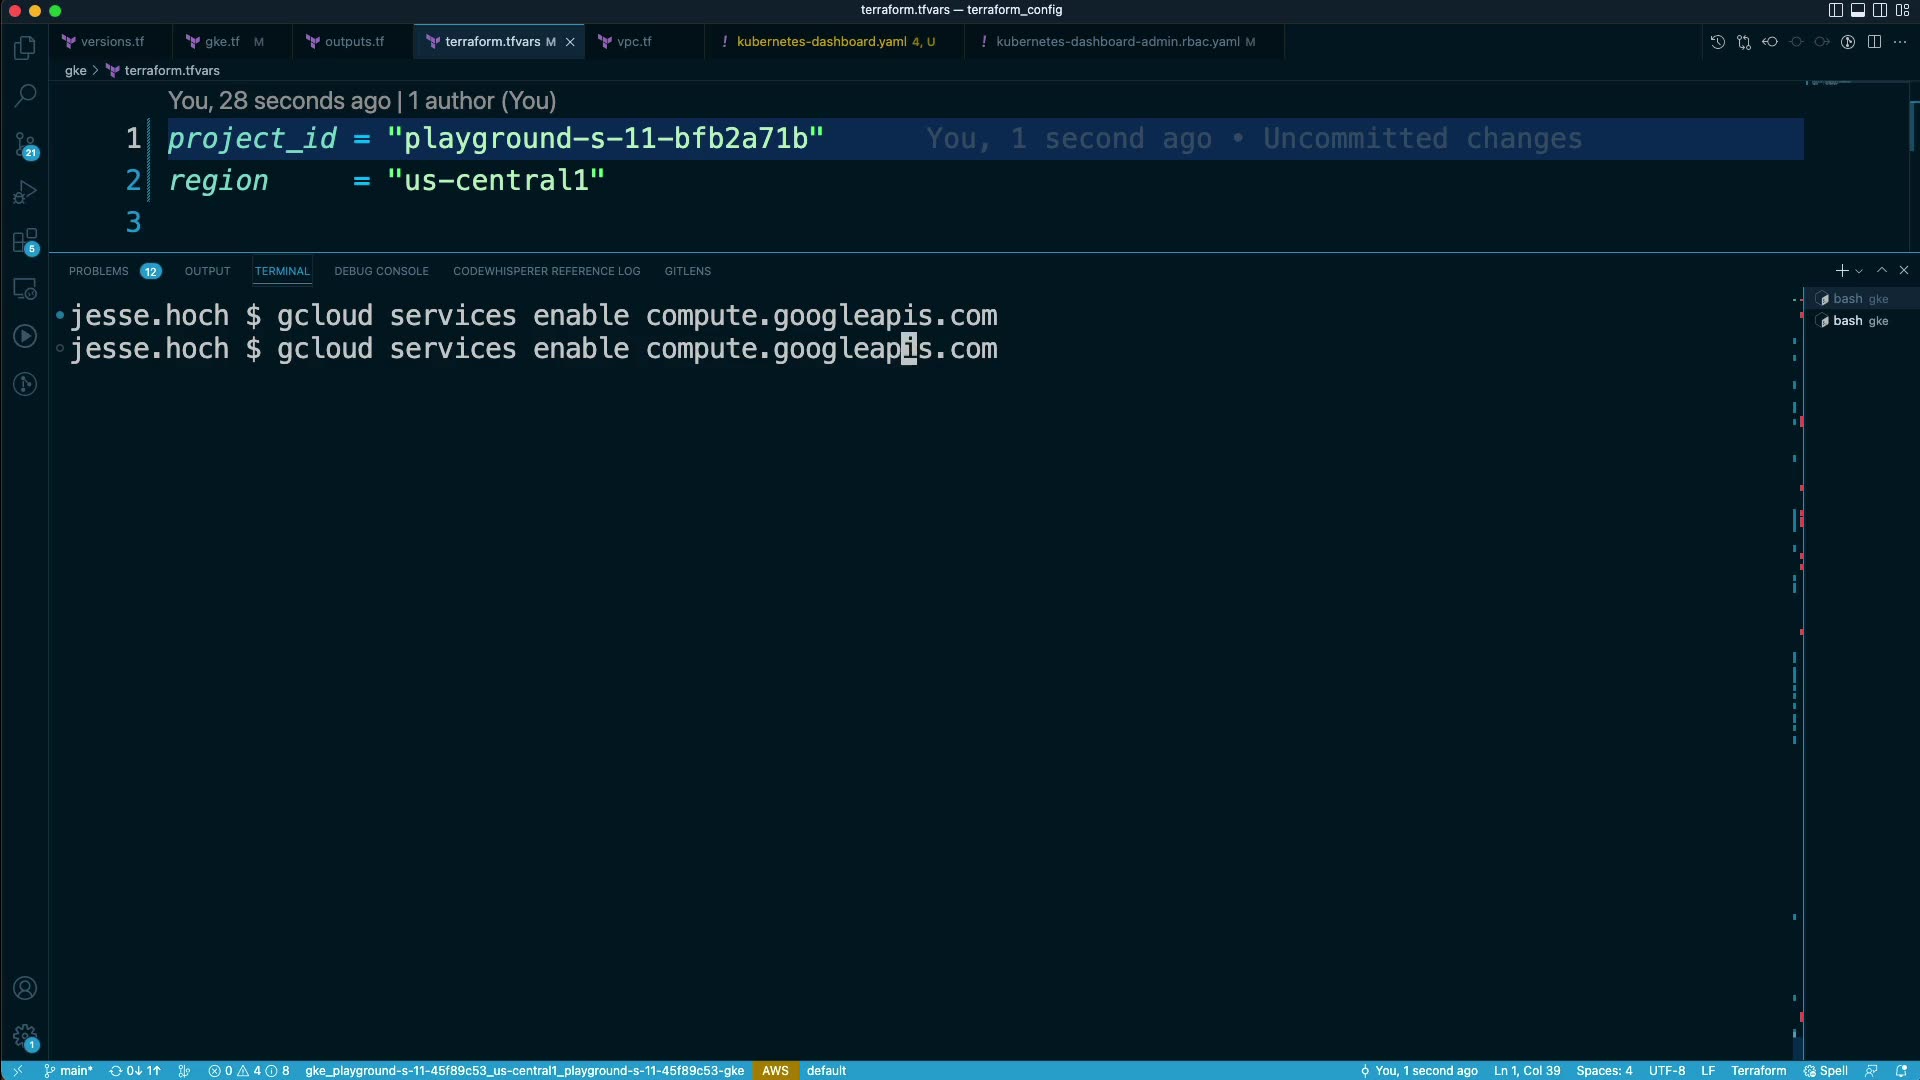This screenshot has height=1080, width=1920.
Task: Open the Run and Debug view
Action: click(x=25, y=192)
